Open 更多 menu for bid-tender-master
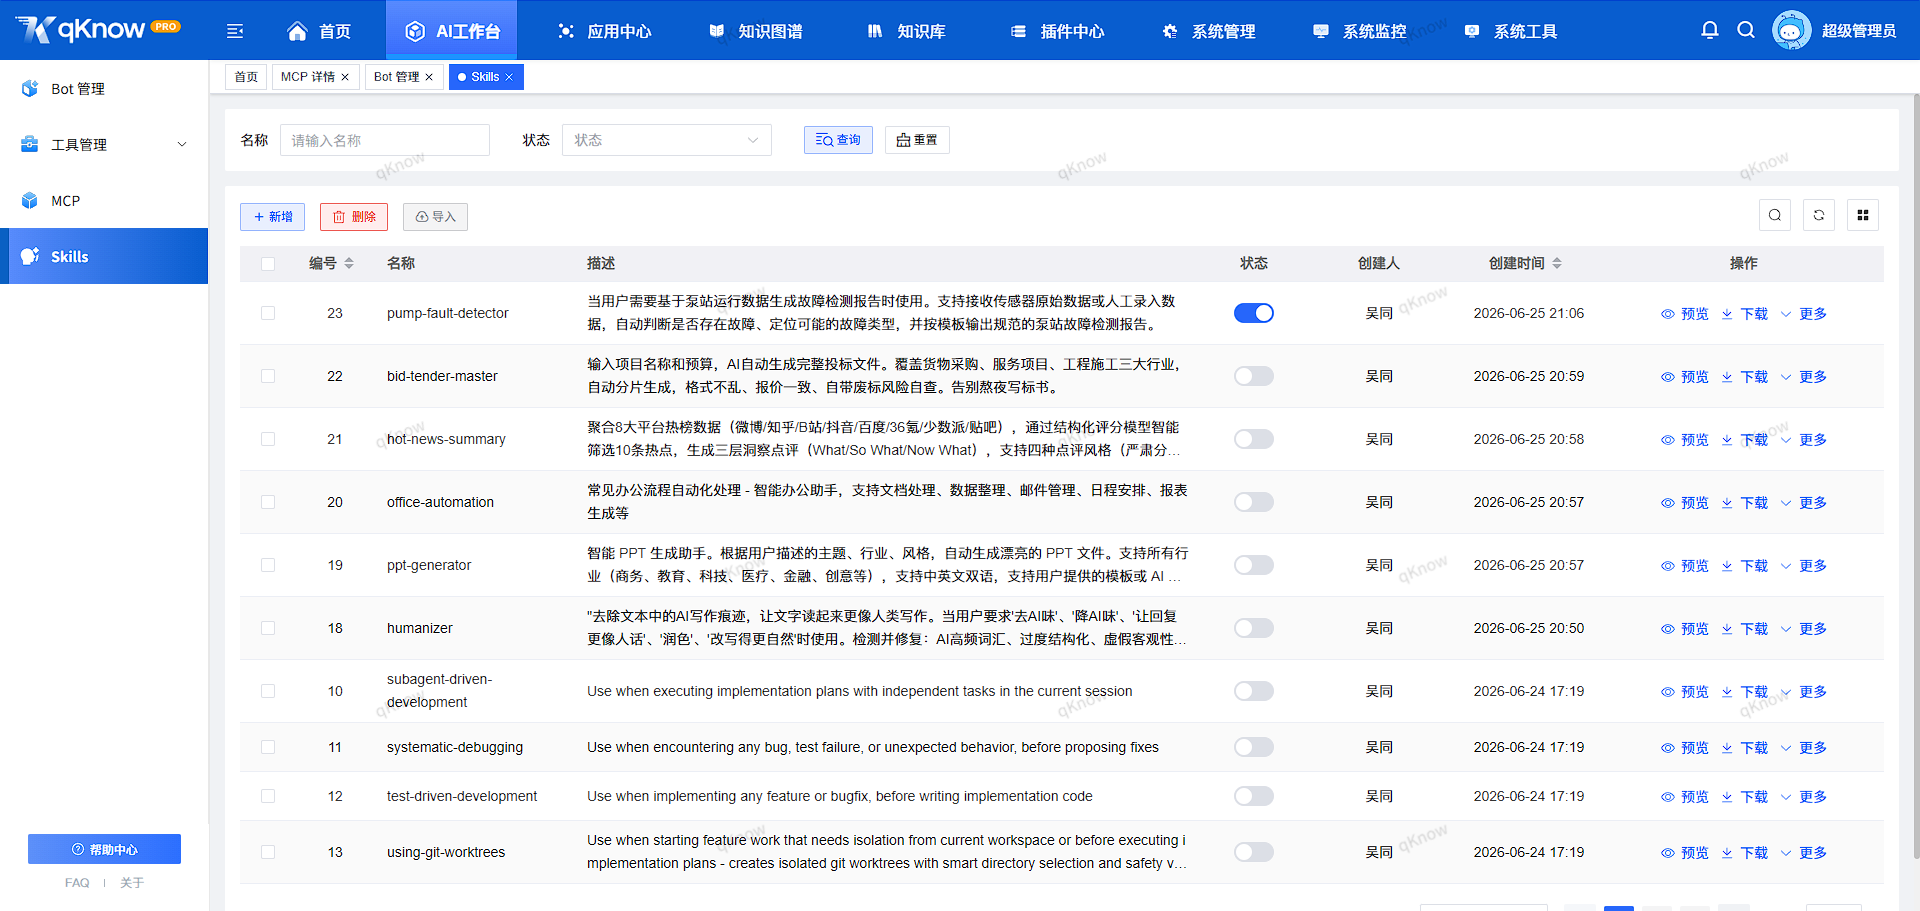The height and width of the screenshot is (911, 1920). [x=1804, y=377]
